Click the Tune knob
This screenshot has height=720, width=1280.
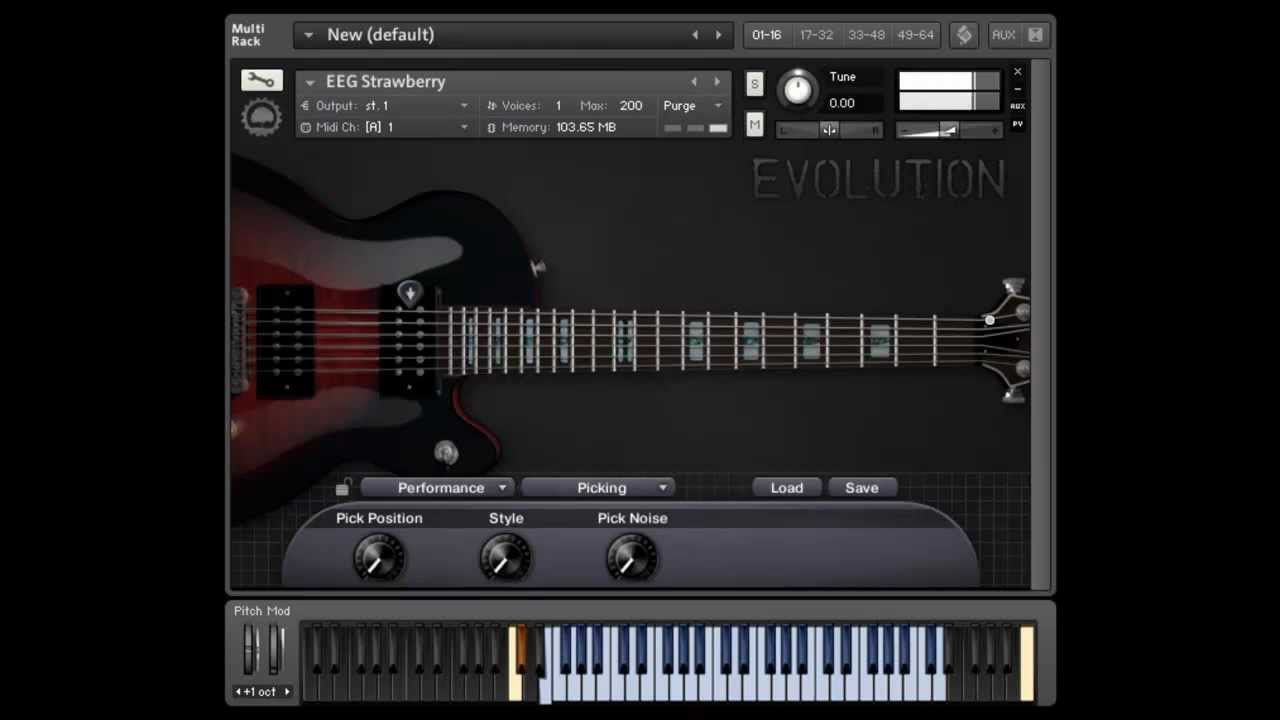coord(797,89)
